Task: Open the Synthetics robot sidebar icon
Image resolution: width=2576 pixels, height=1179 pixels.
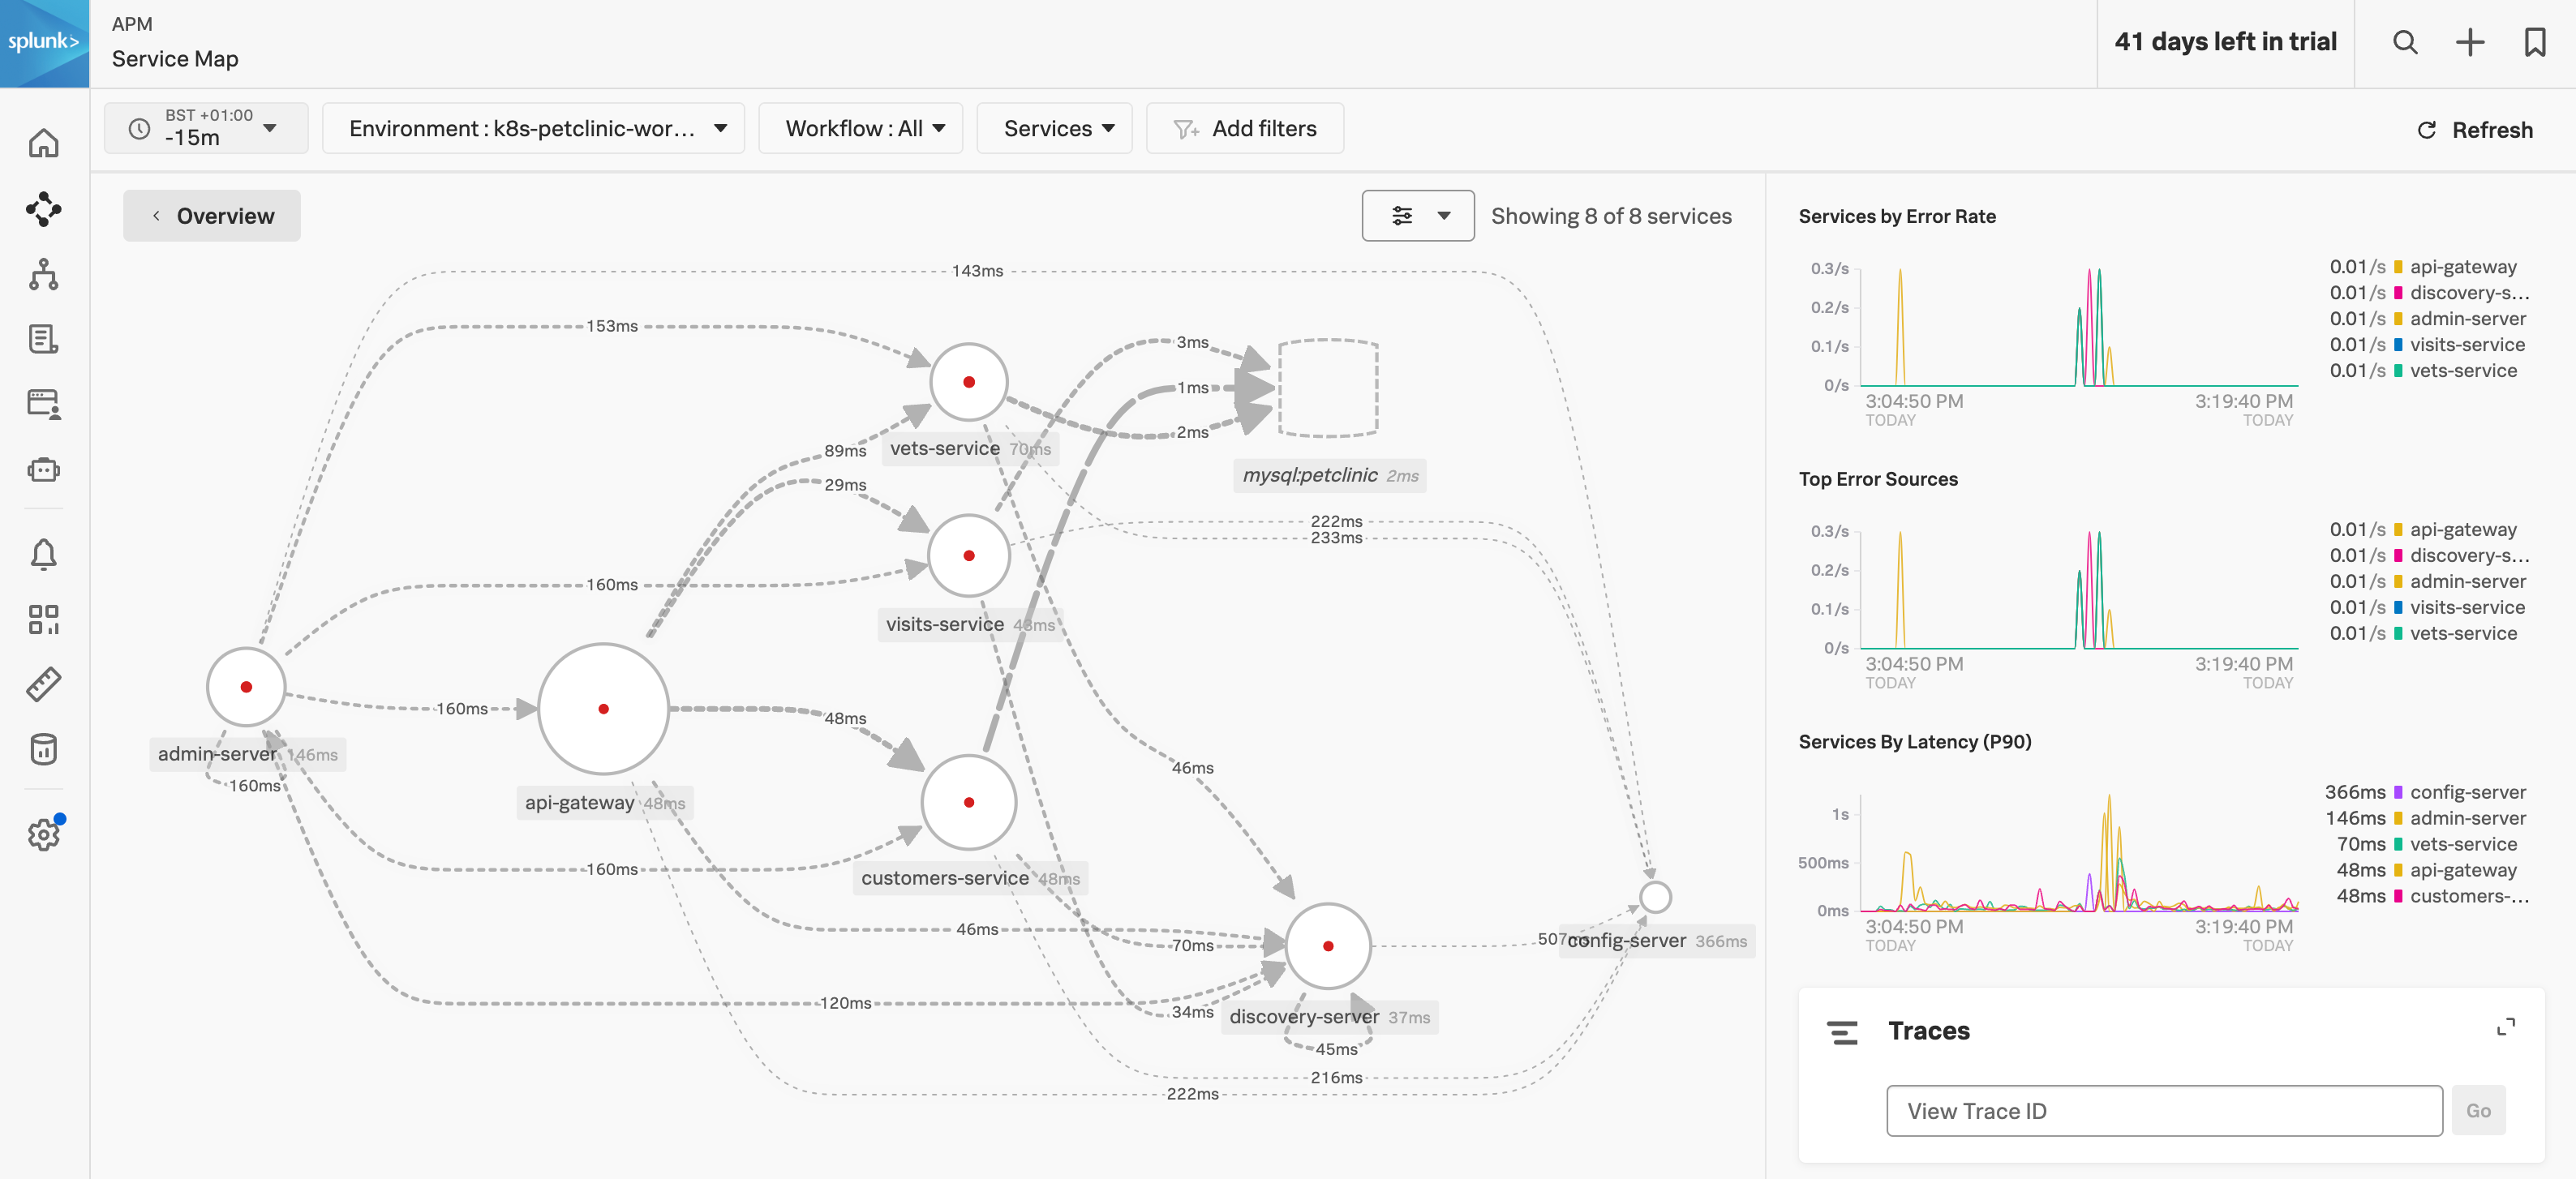Action: point(44,469)
